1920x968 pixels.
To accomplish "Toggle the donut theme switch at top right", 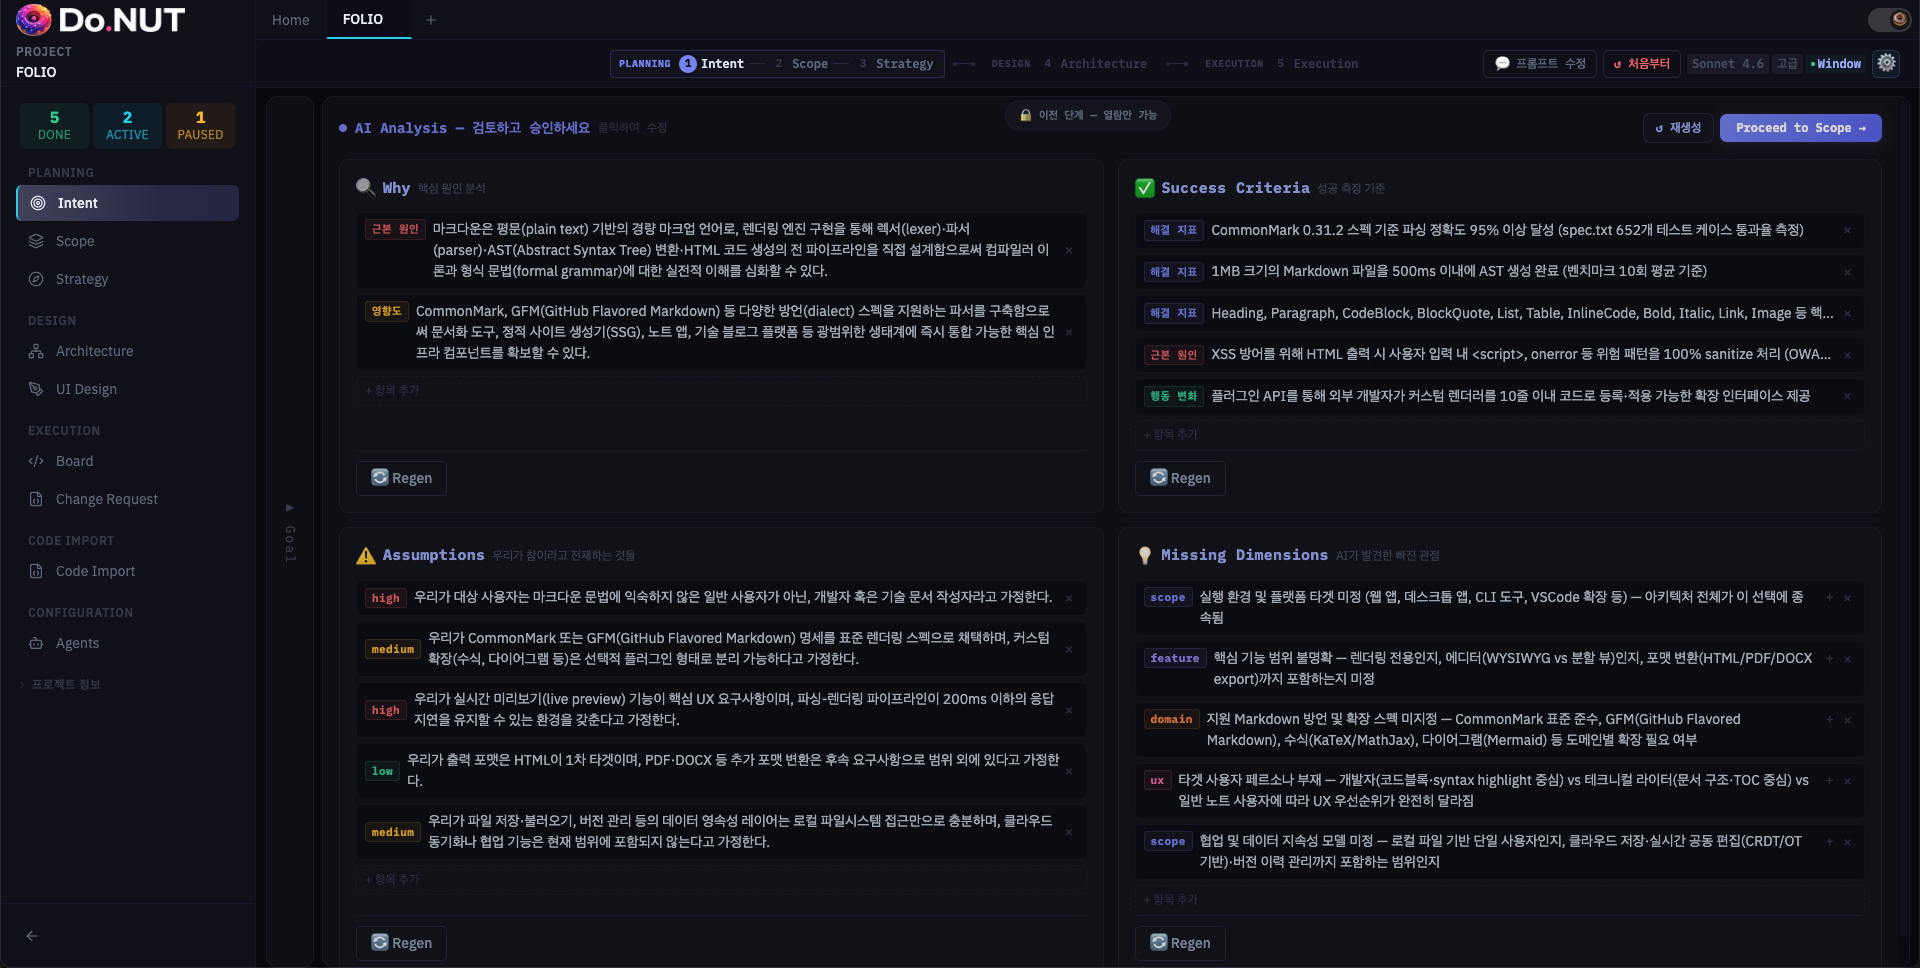I will pos(1888,19).
